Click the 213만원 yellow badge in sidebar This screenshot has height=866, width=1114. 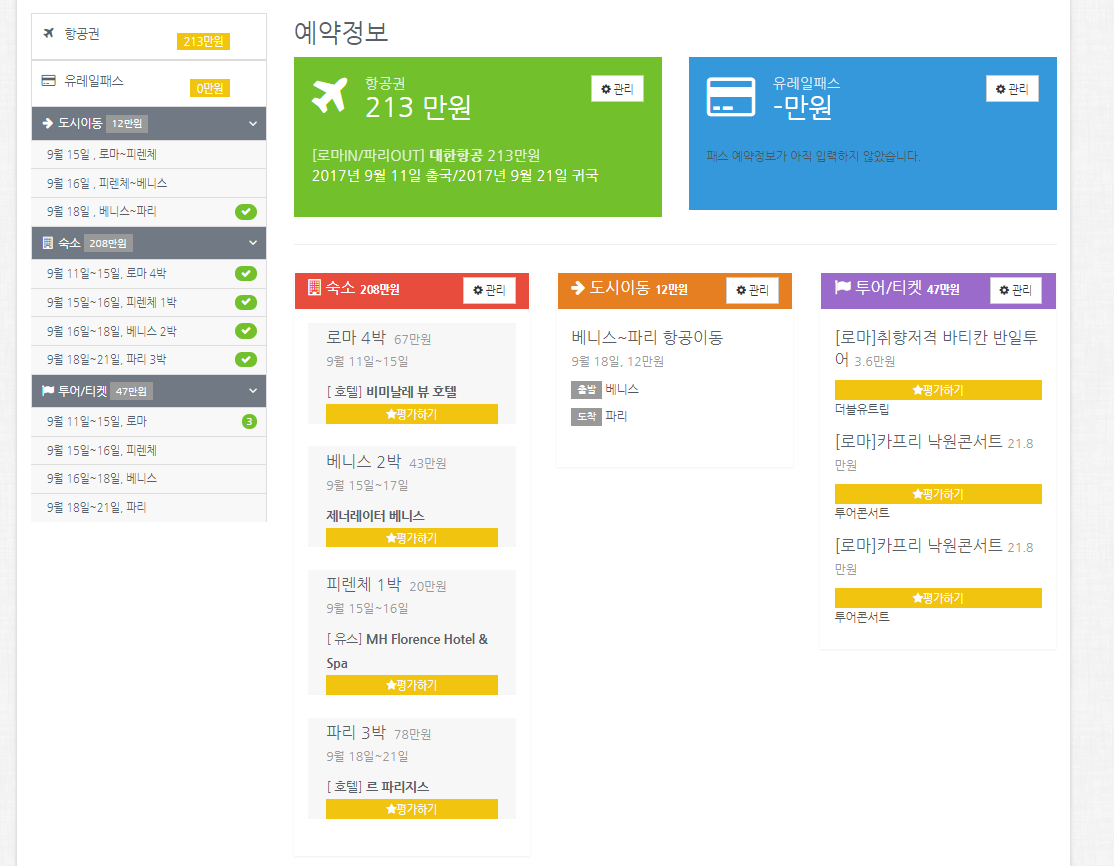[x=203, y=41]
